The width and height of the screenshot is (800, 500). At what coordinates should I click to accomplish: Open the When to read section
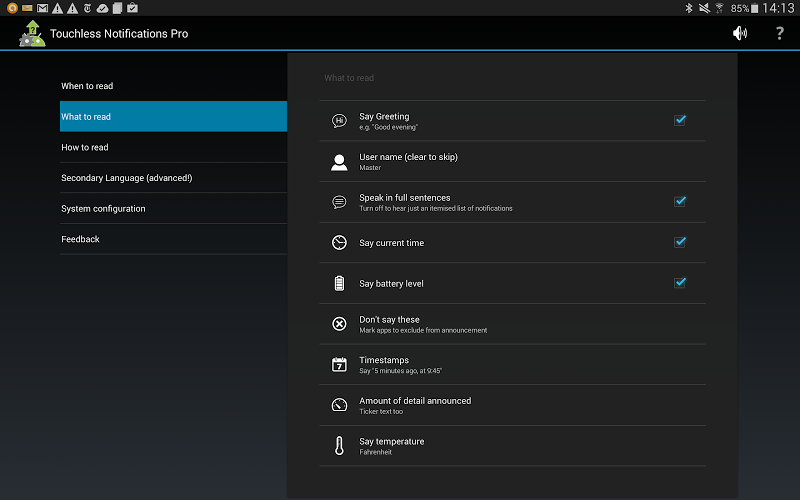(x=173, y=86)
